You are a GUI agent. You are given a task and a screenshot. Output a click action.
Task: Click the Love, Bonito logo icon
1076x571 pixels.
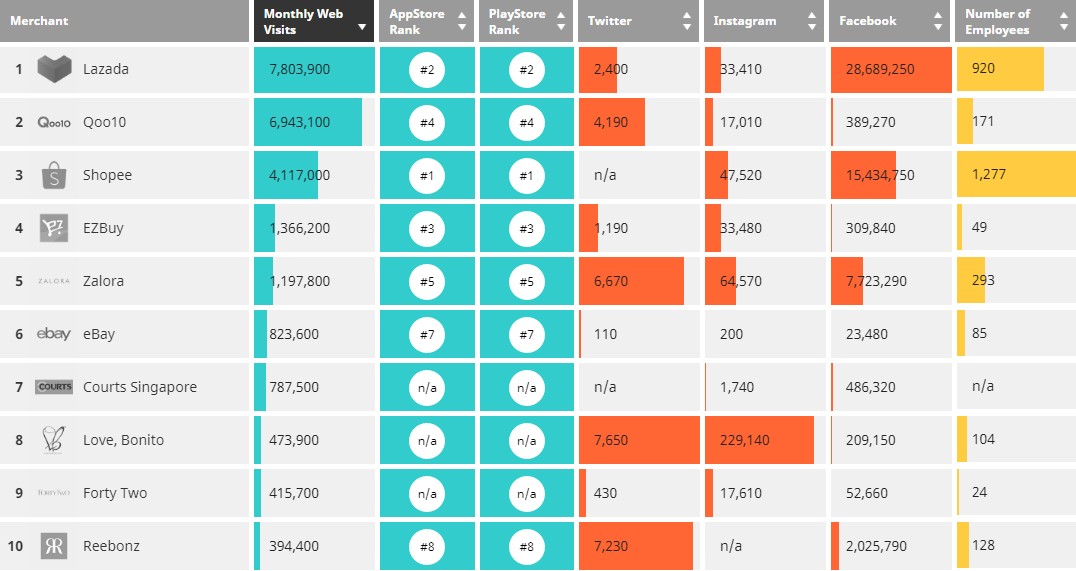(54, 440)
